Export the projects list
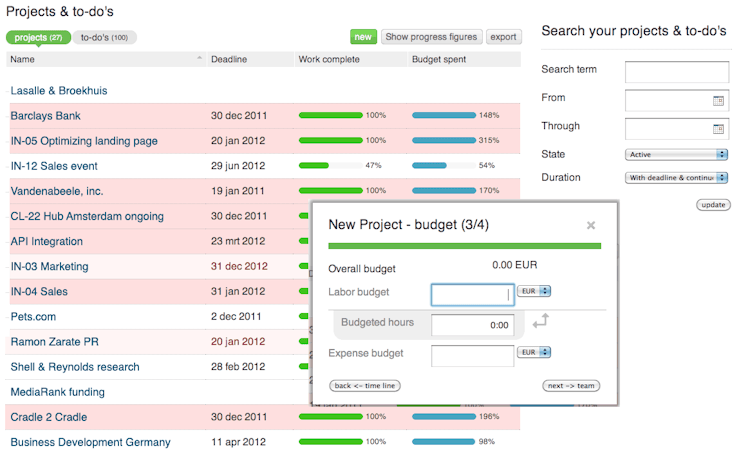Screen dimensions: 739x450 (x=503, y=37)
